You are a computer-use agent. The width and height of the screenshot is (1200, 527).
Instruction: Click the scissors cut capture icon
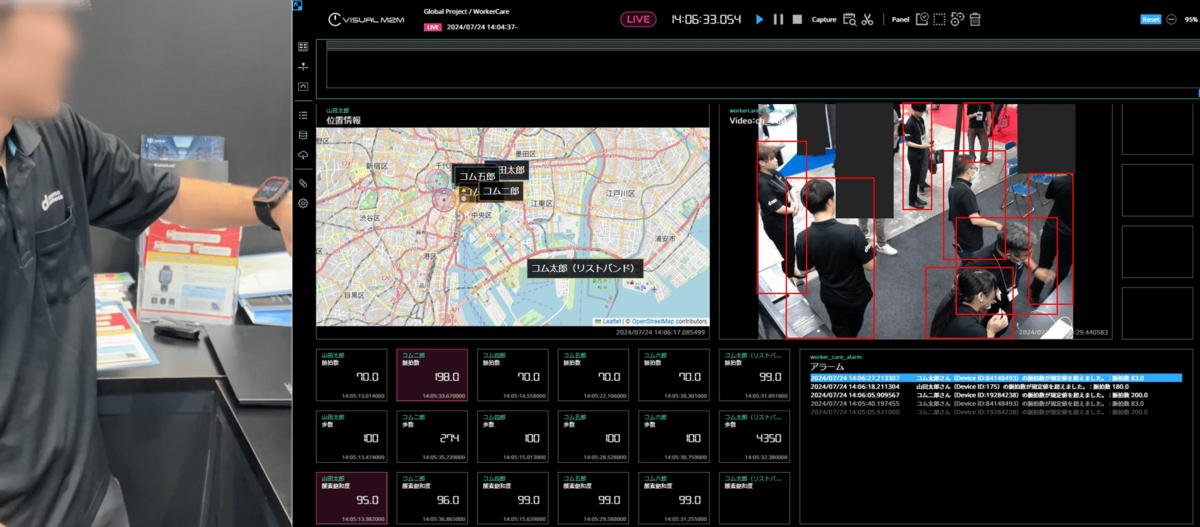pos(867,19)
